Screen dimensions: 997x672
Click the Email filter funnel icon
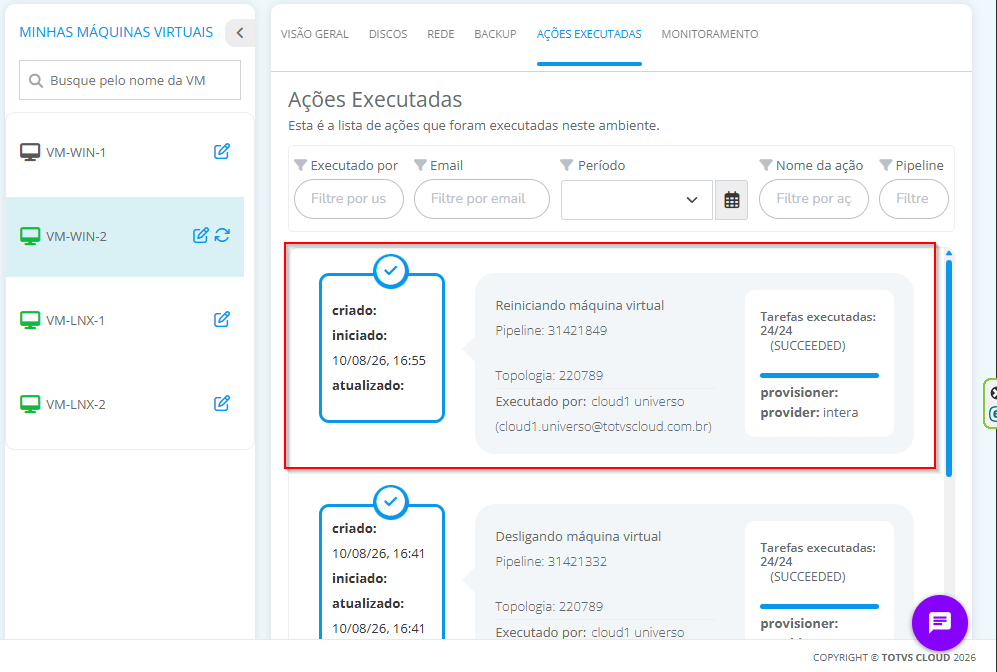pos(420,165)
